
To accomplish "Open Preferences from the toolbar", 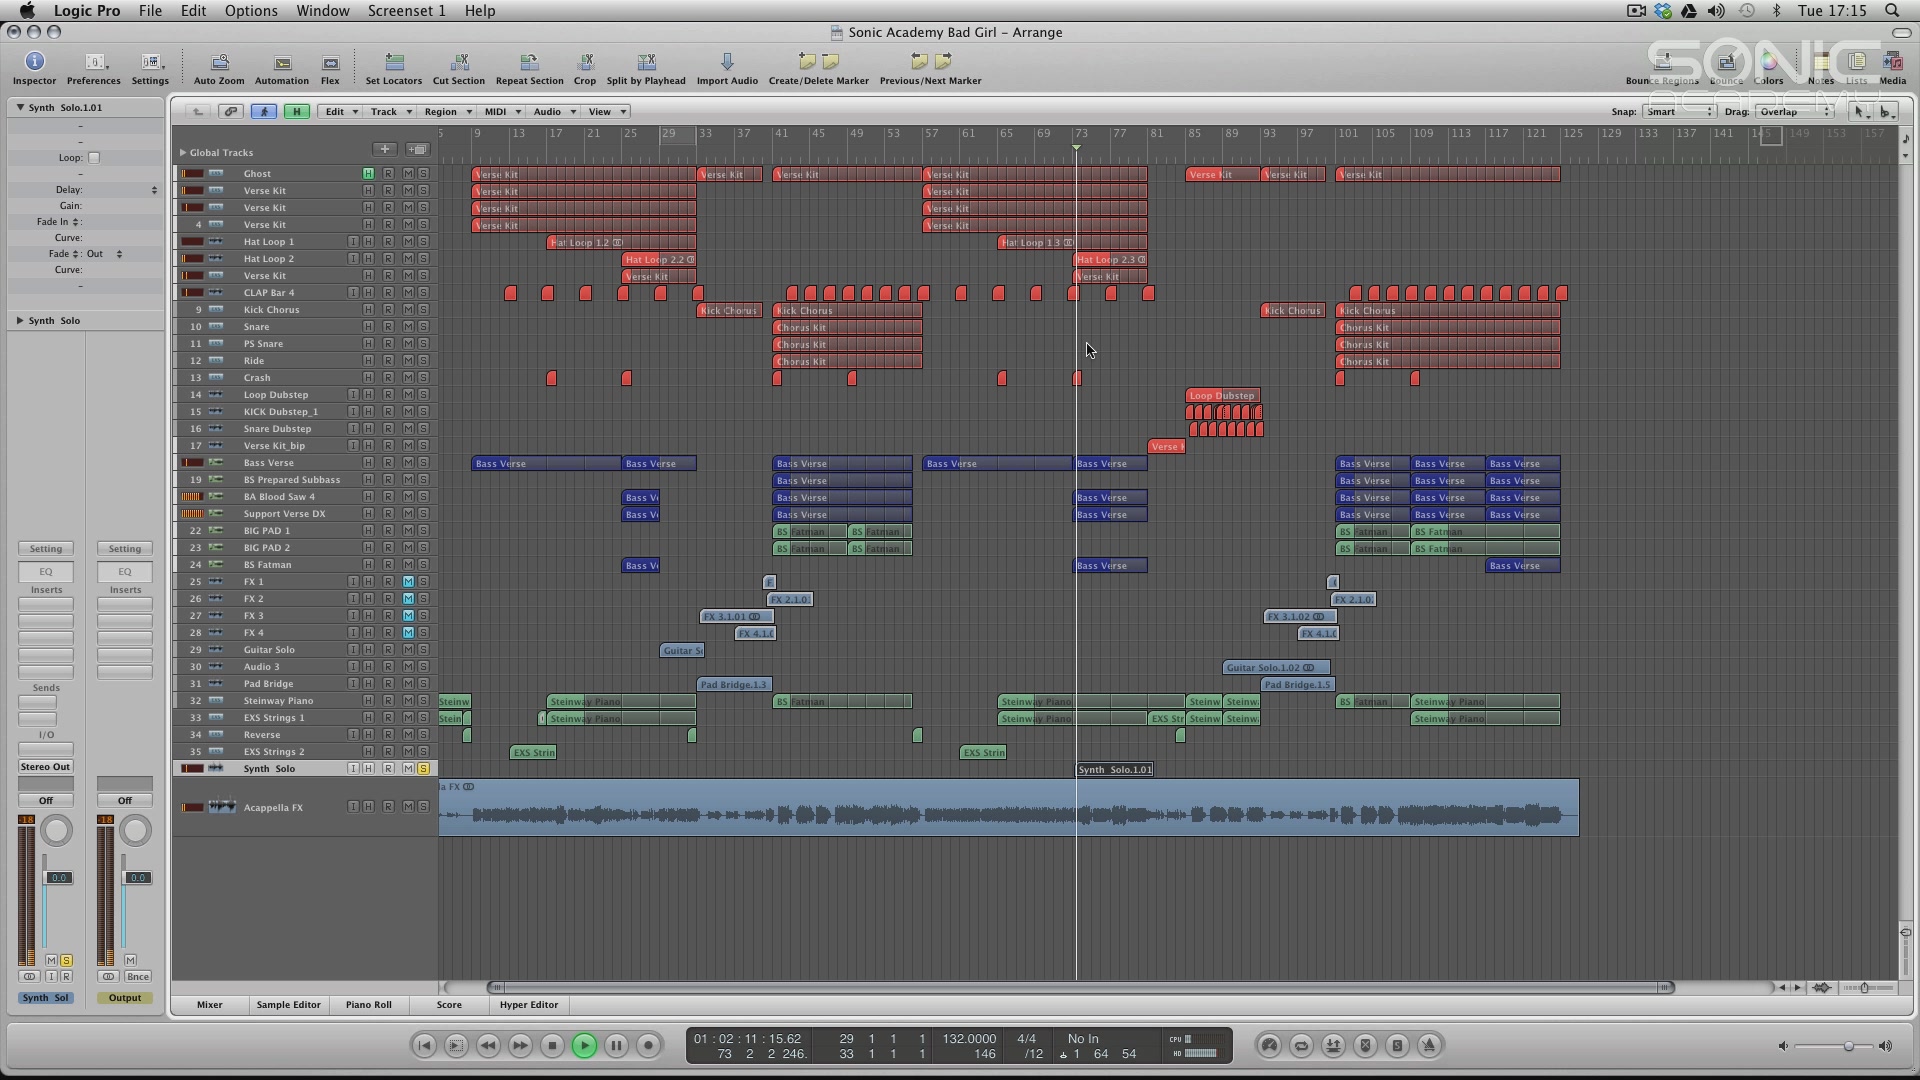I will (93, 68).
